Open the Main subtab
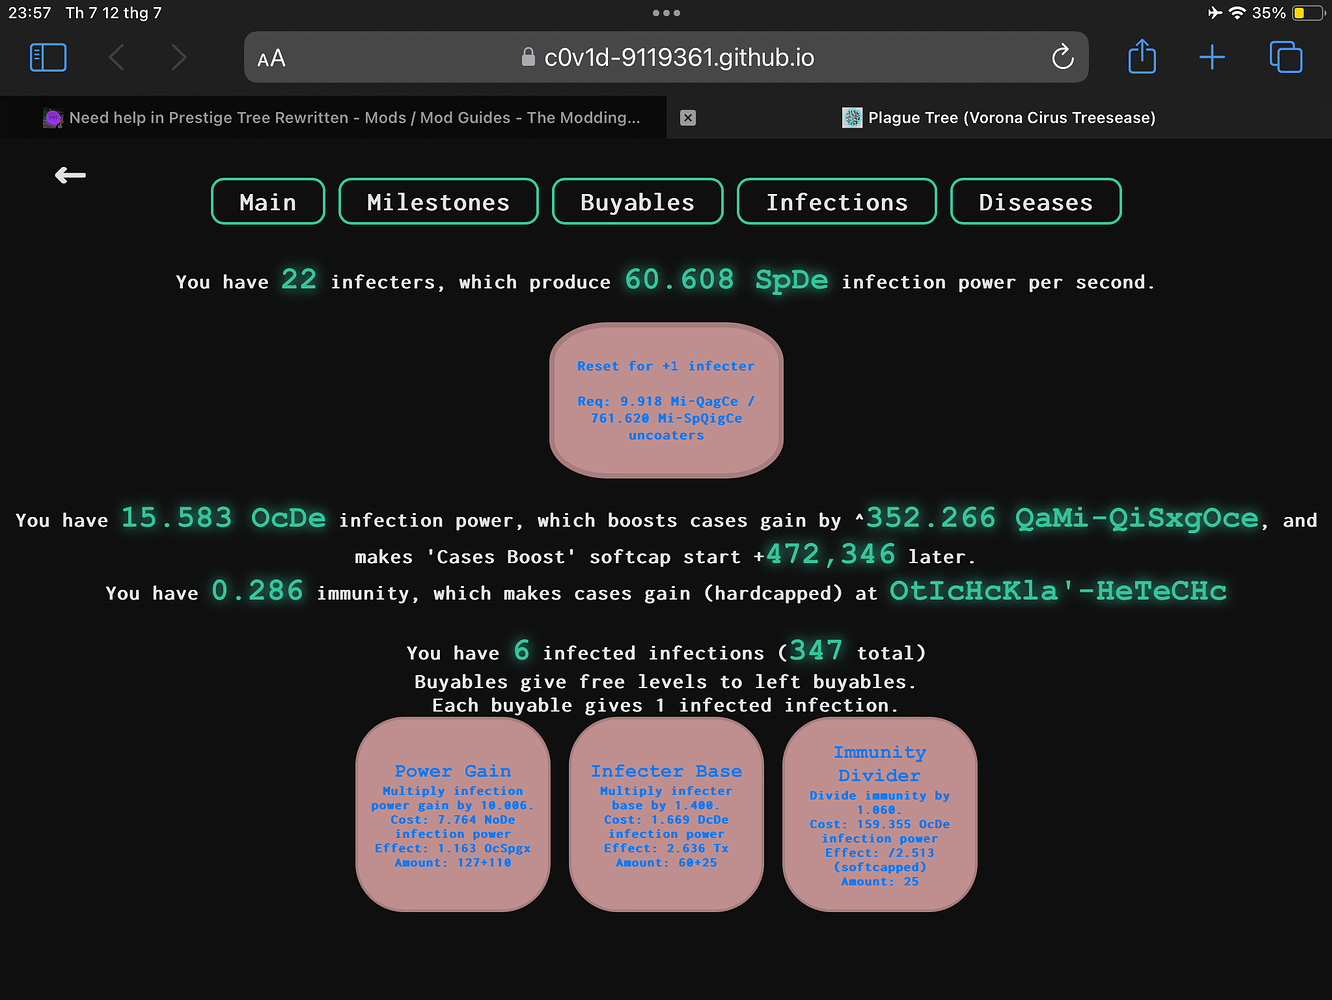The width and height of the screenshot is (1332, 1000). click(x=268, y=202)
